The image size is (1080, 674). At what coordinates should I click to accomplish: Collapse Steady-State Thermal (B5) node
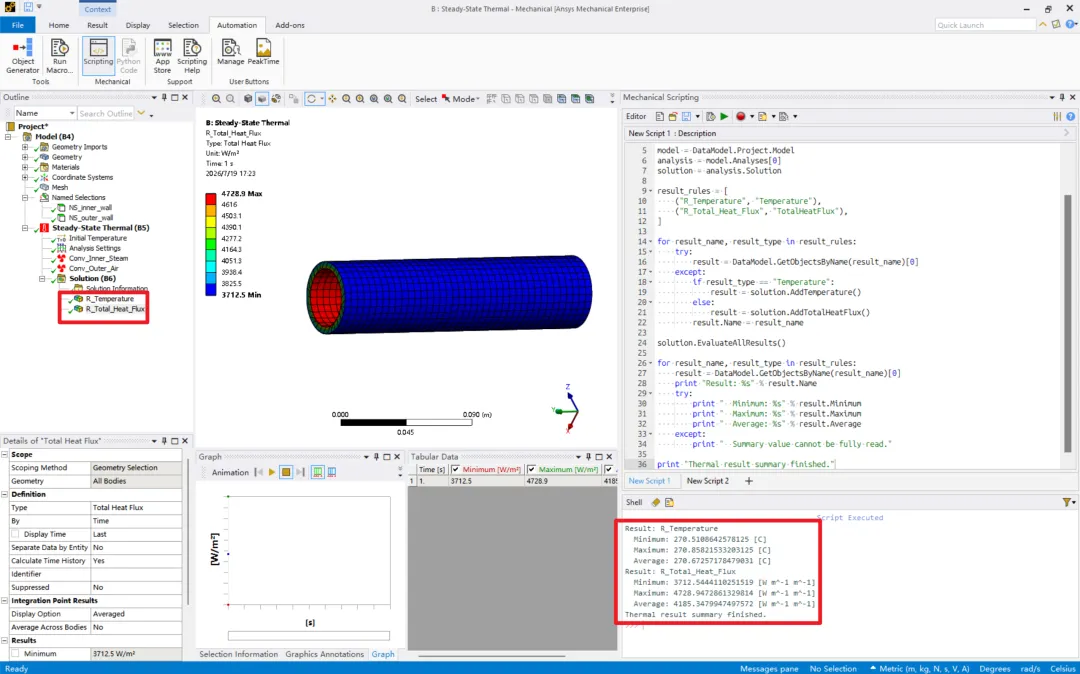25,228
